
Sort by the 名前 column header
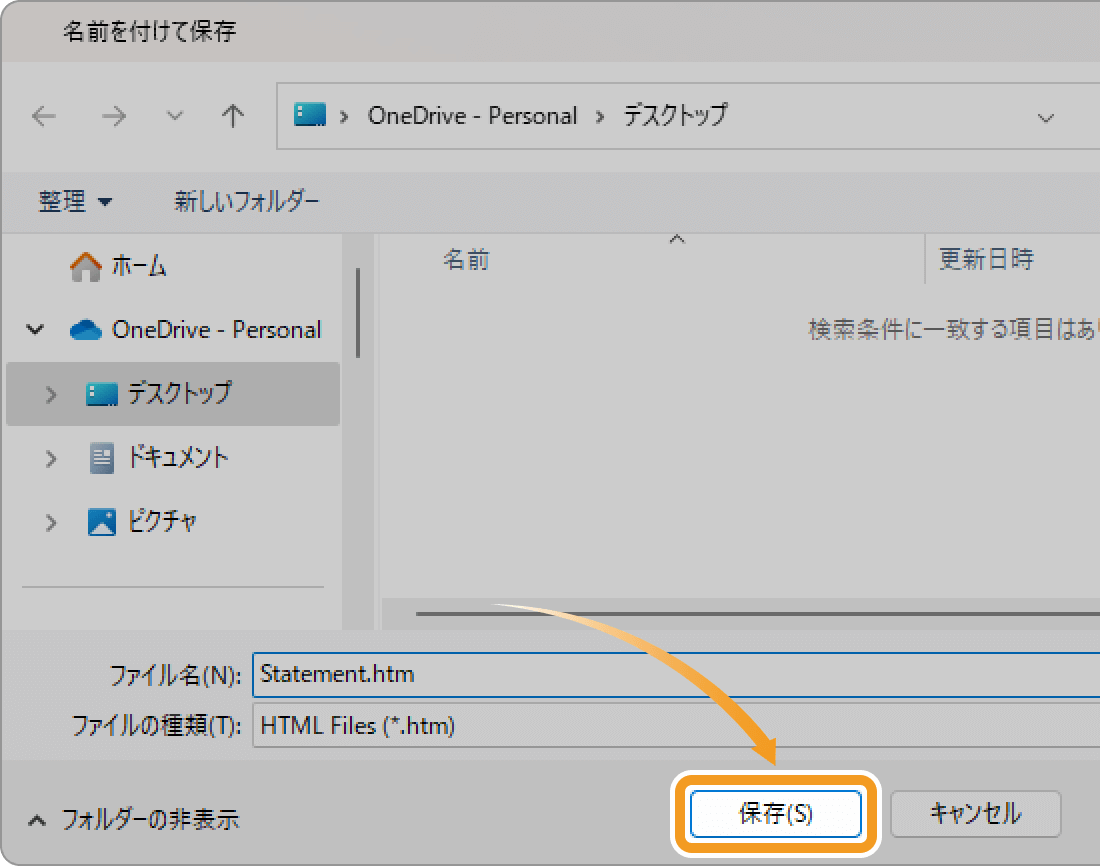[466, 260]
